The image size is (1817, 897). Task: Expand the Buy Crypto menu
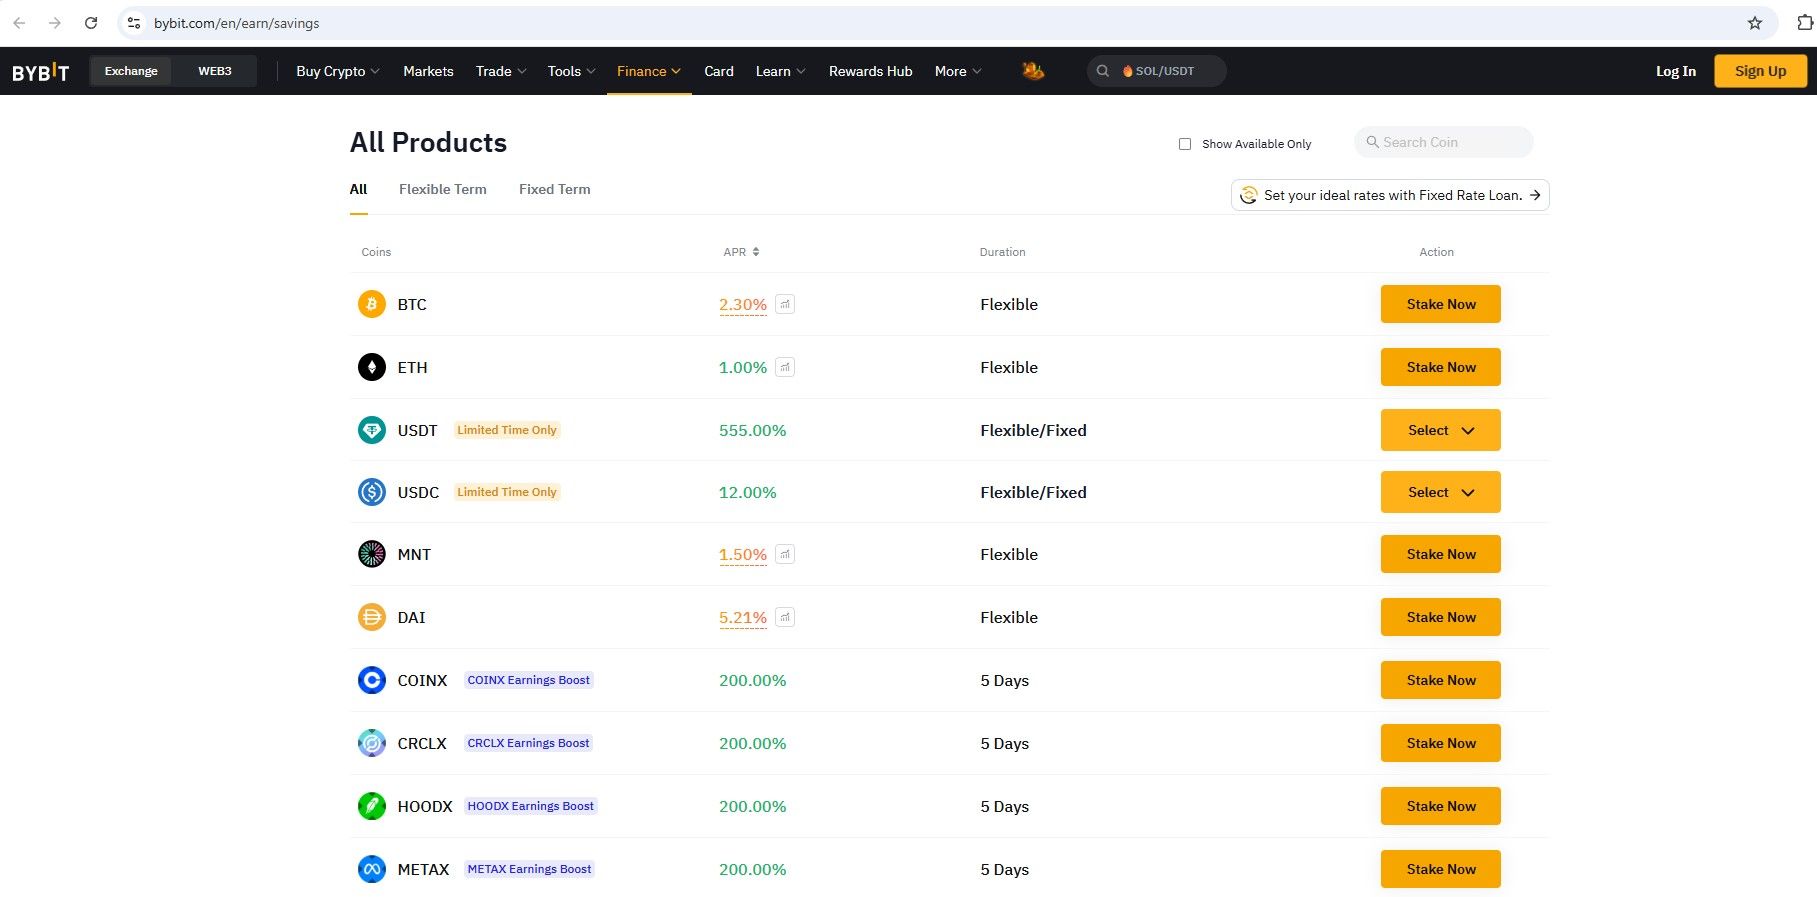click(337, 71)
